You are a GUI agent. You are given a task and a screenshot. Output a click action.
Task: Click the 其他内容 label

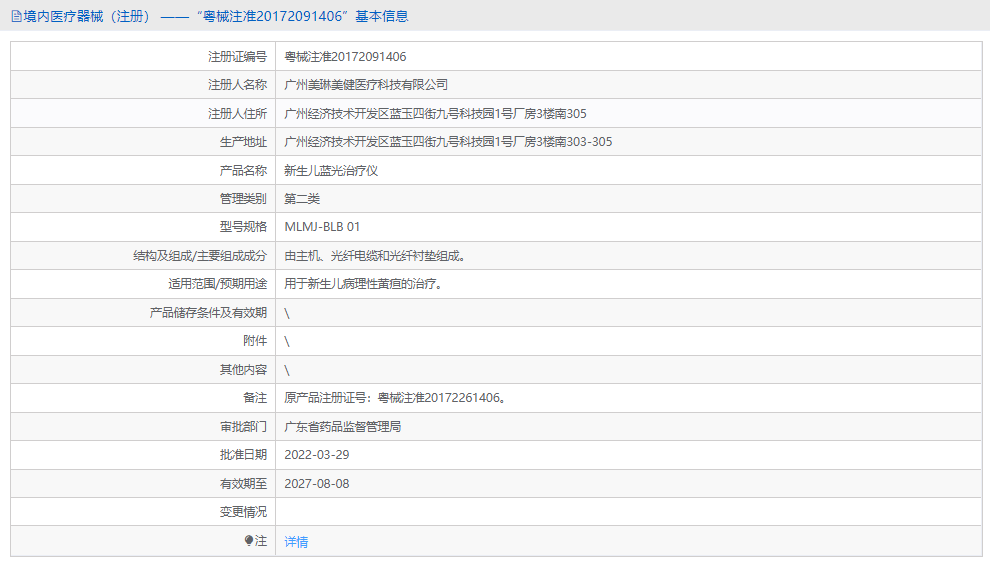(243, 369)
